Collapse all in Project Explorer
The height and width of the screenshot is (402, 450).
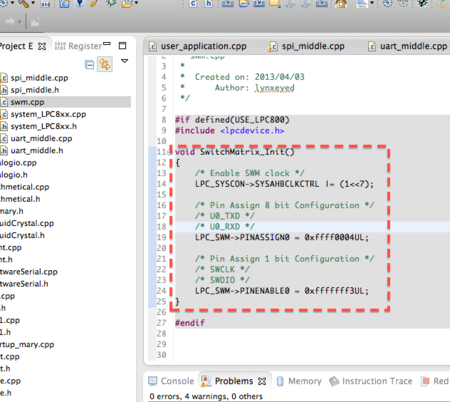[89, 64]
